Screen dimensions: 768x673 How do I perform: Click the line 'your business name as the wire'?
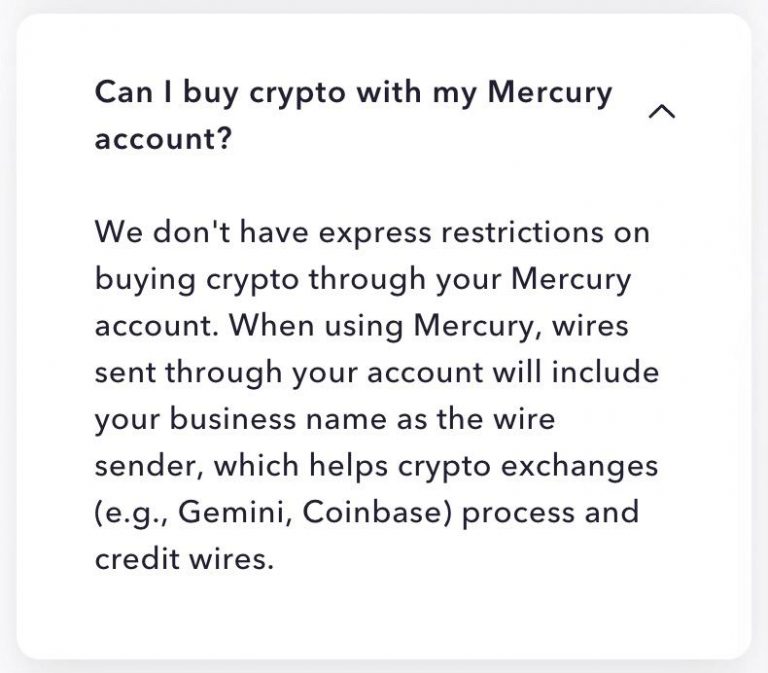point(325,420)
